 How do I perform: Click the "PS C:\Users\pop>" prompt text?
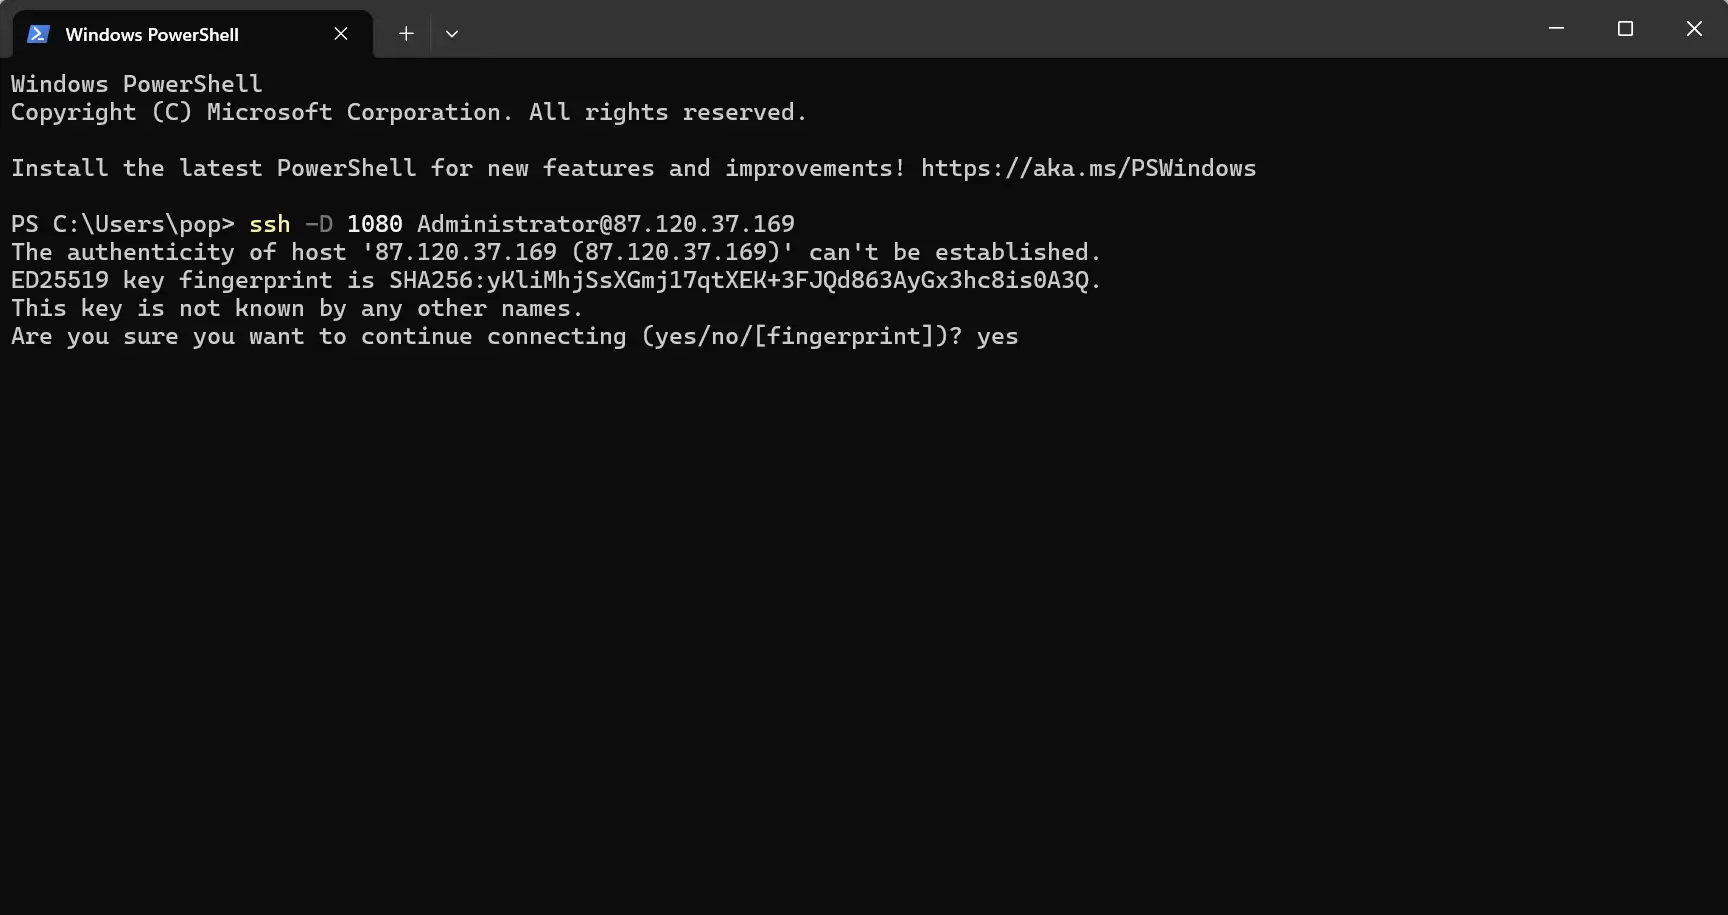point(123,224)
